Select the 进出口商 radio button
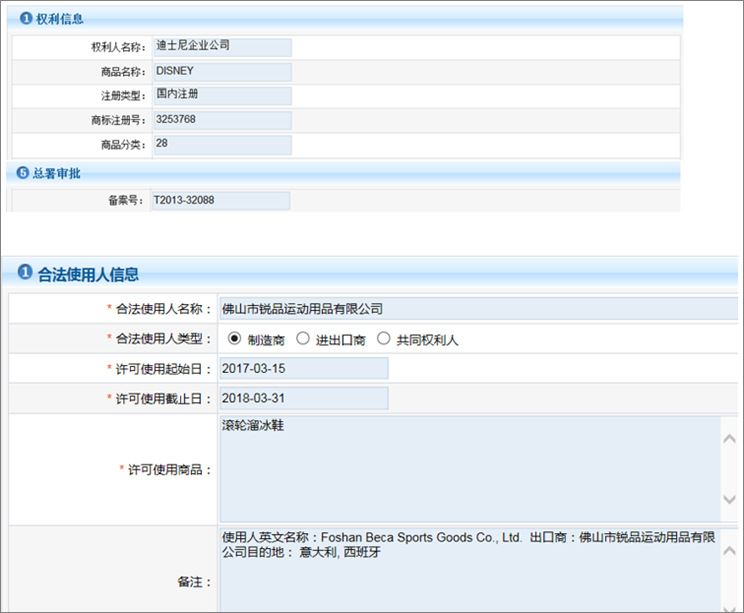The width and height of the screenshot is (744, 613). tap(303, 339)
